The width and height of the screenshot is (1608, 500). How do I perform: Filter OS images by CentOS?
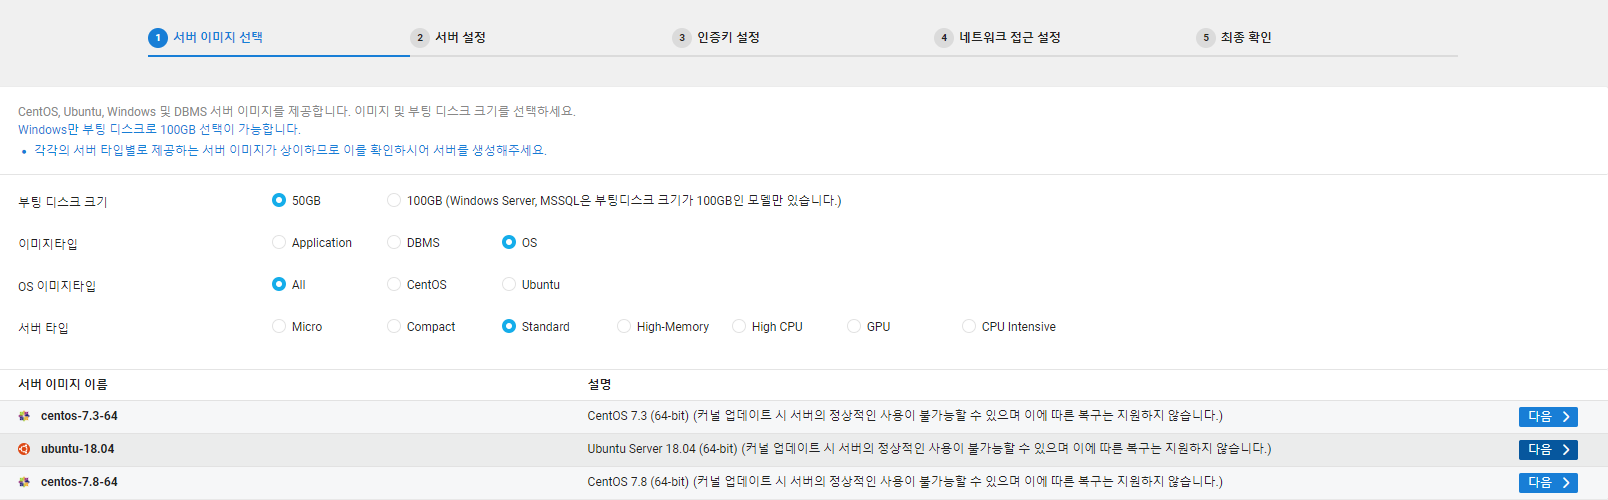[394, 284]
